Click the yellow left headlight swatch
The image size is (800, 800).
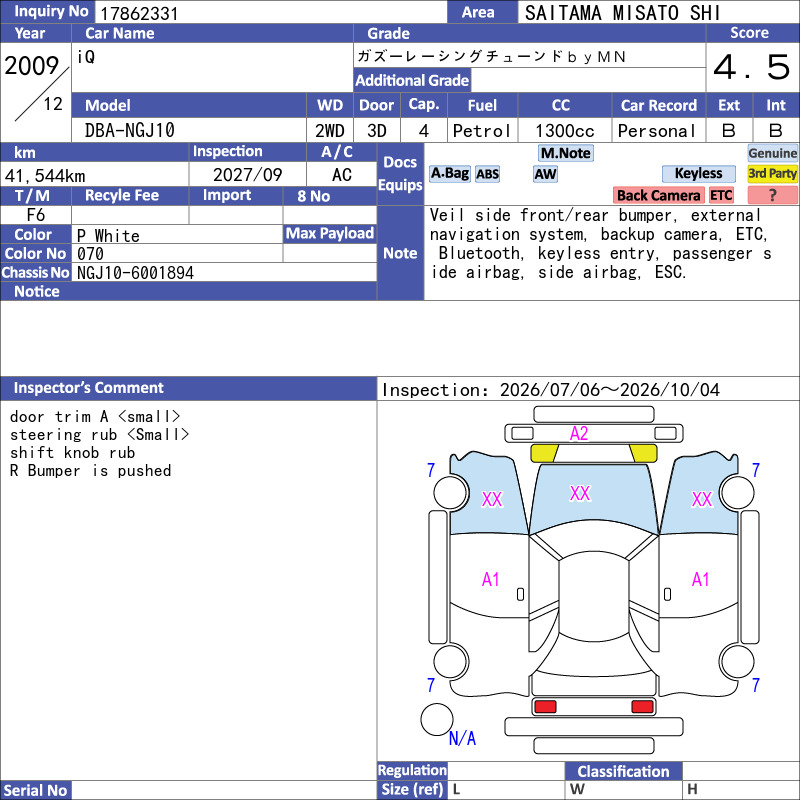pyautogui.click(x=544, y=453)
